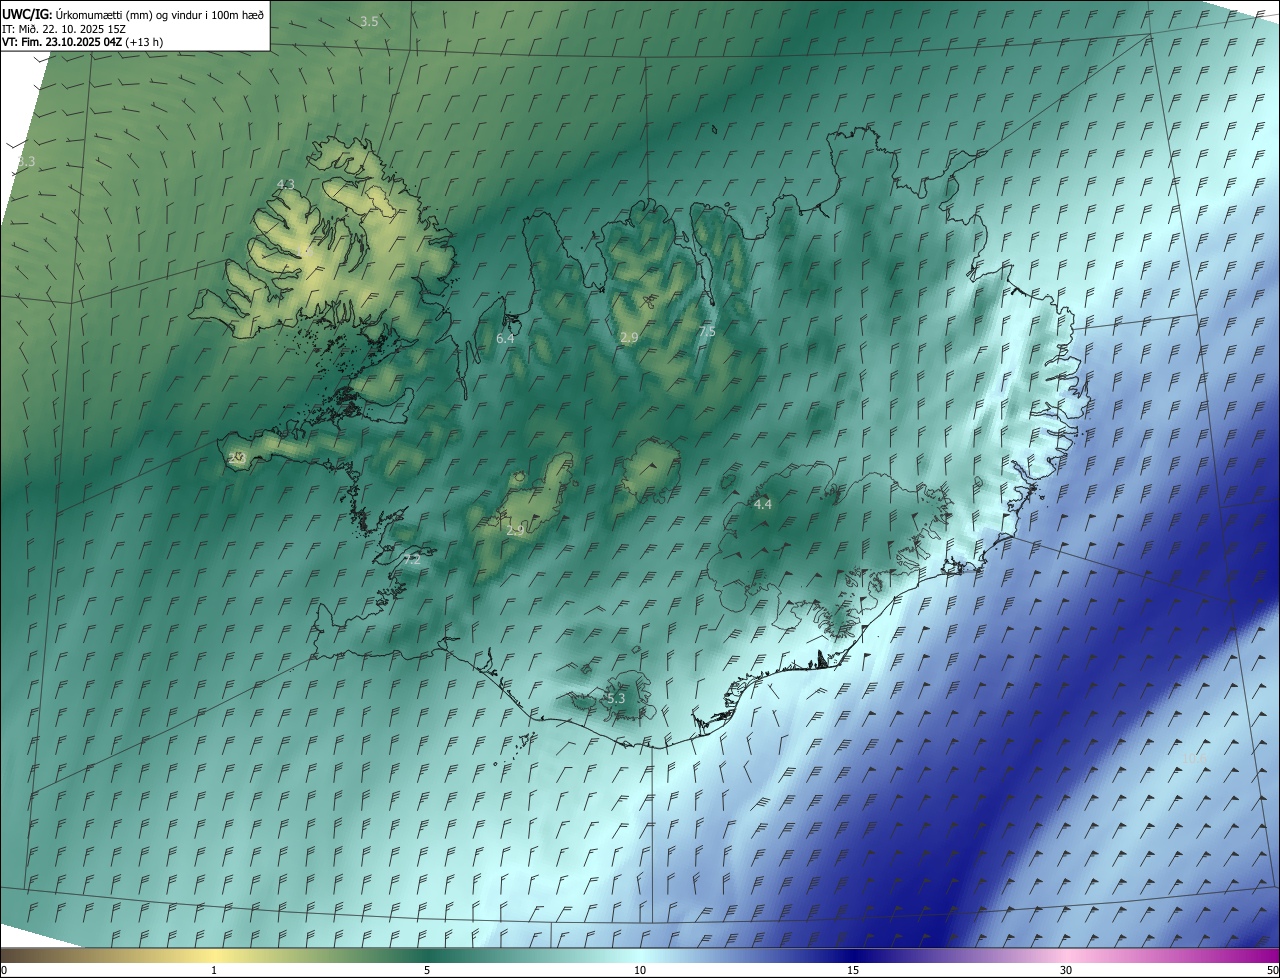
Task: Click the 1 tick on the colour scale
Action: tap(214, 970)
